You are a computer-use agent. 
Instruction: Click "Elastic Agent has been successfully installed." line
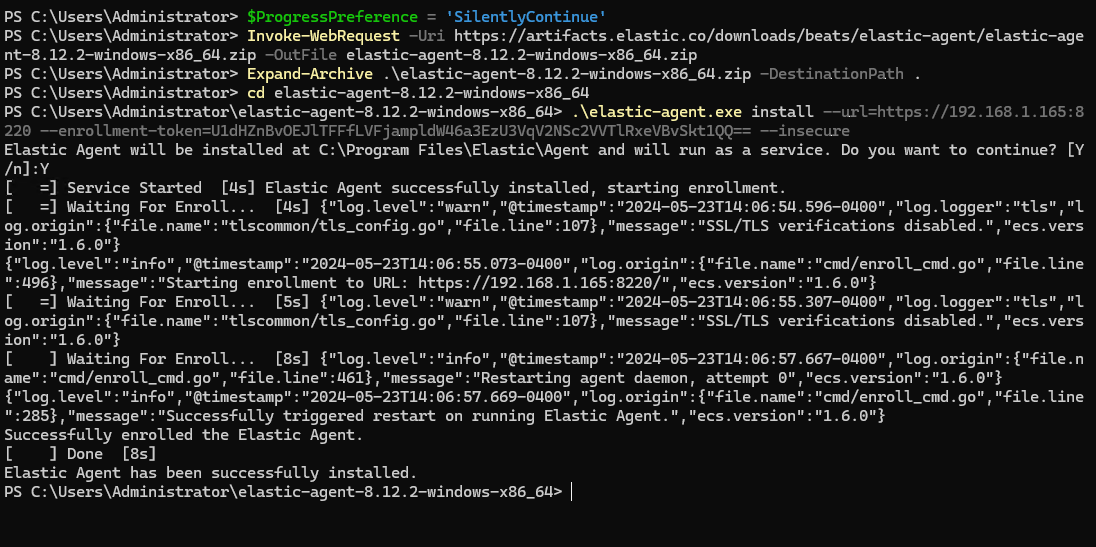tap(210, 473)
